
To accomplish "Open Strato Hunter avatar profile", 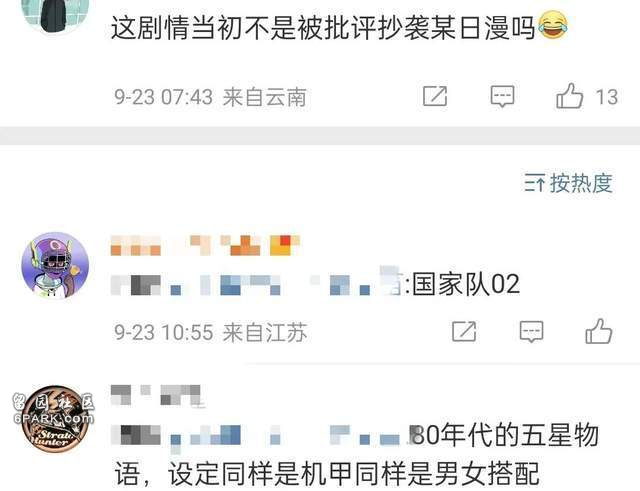I will click(x=55, y=418).
